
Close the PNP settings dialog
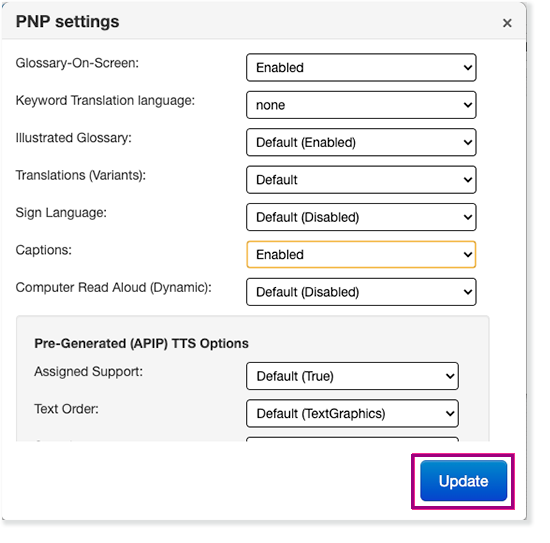click(507, 23)
